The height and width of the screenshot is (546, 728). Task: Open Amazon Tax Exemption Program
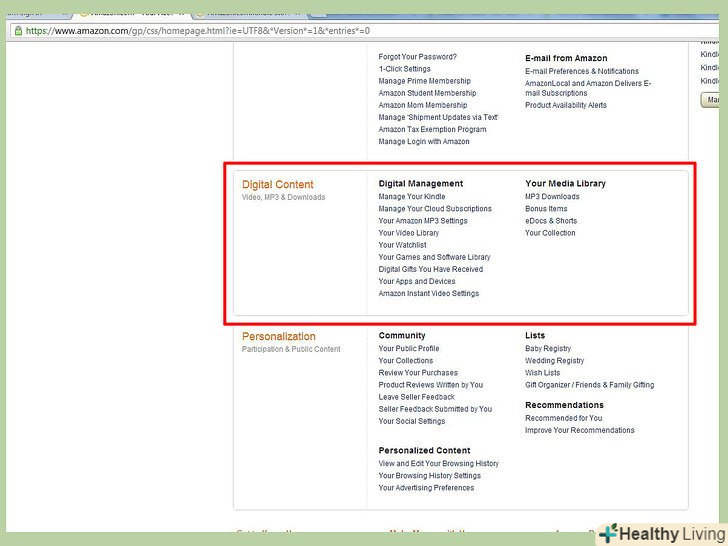[432, 129]
